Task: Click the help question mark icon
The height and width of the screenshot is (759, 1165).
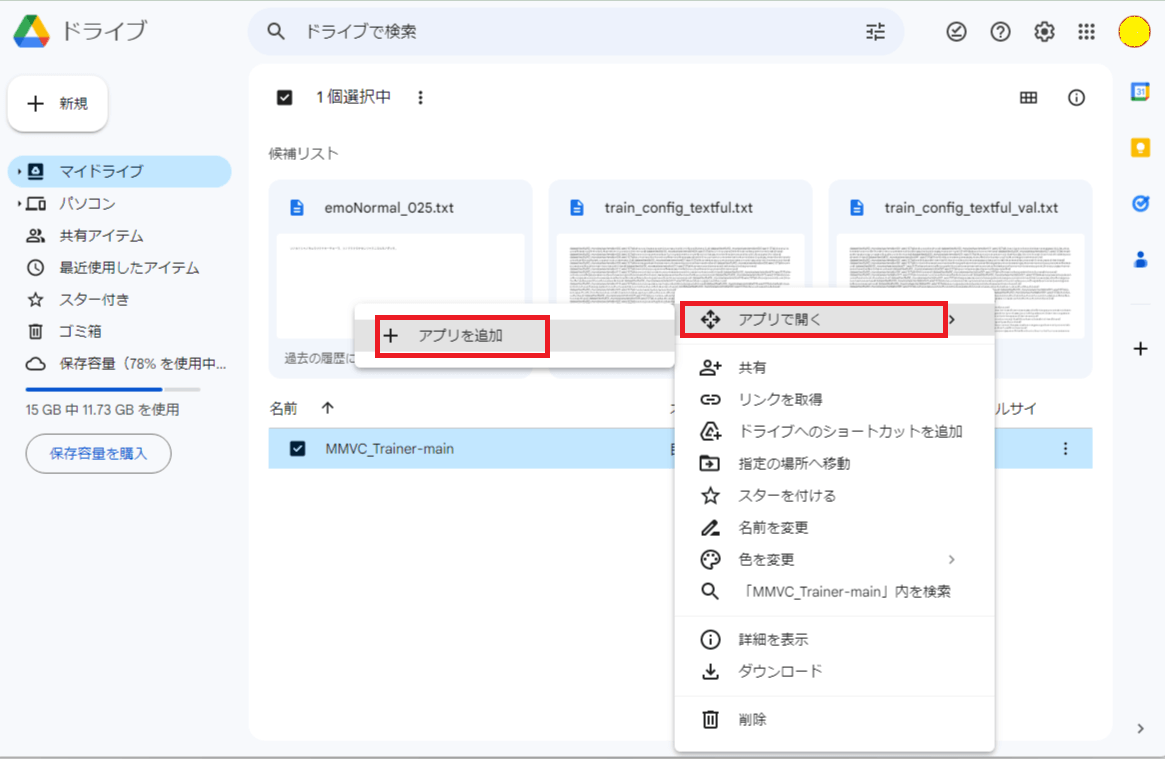Action: click(x=1000, y=32)
